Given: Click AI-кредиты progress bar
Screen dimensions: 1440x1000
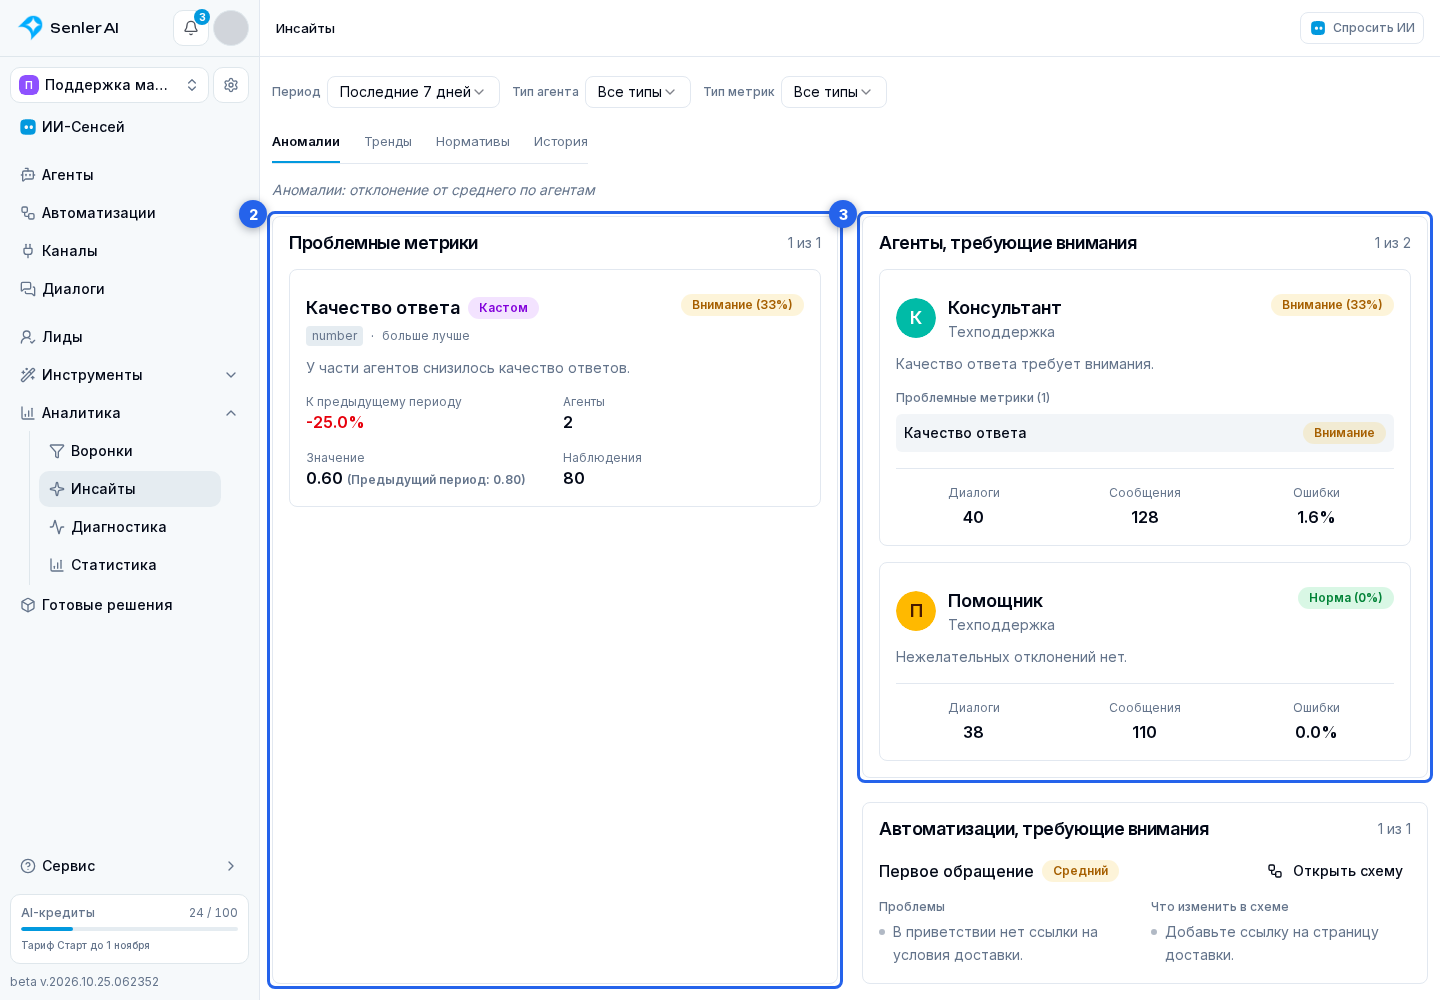Looking at the screenshot, I should 130,929.
